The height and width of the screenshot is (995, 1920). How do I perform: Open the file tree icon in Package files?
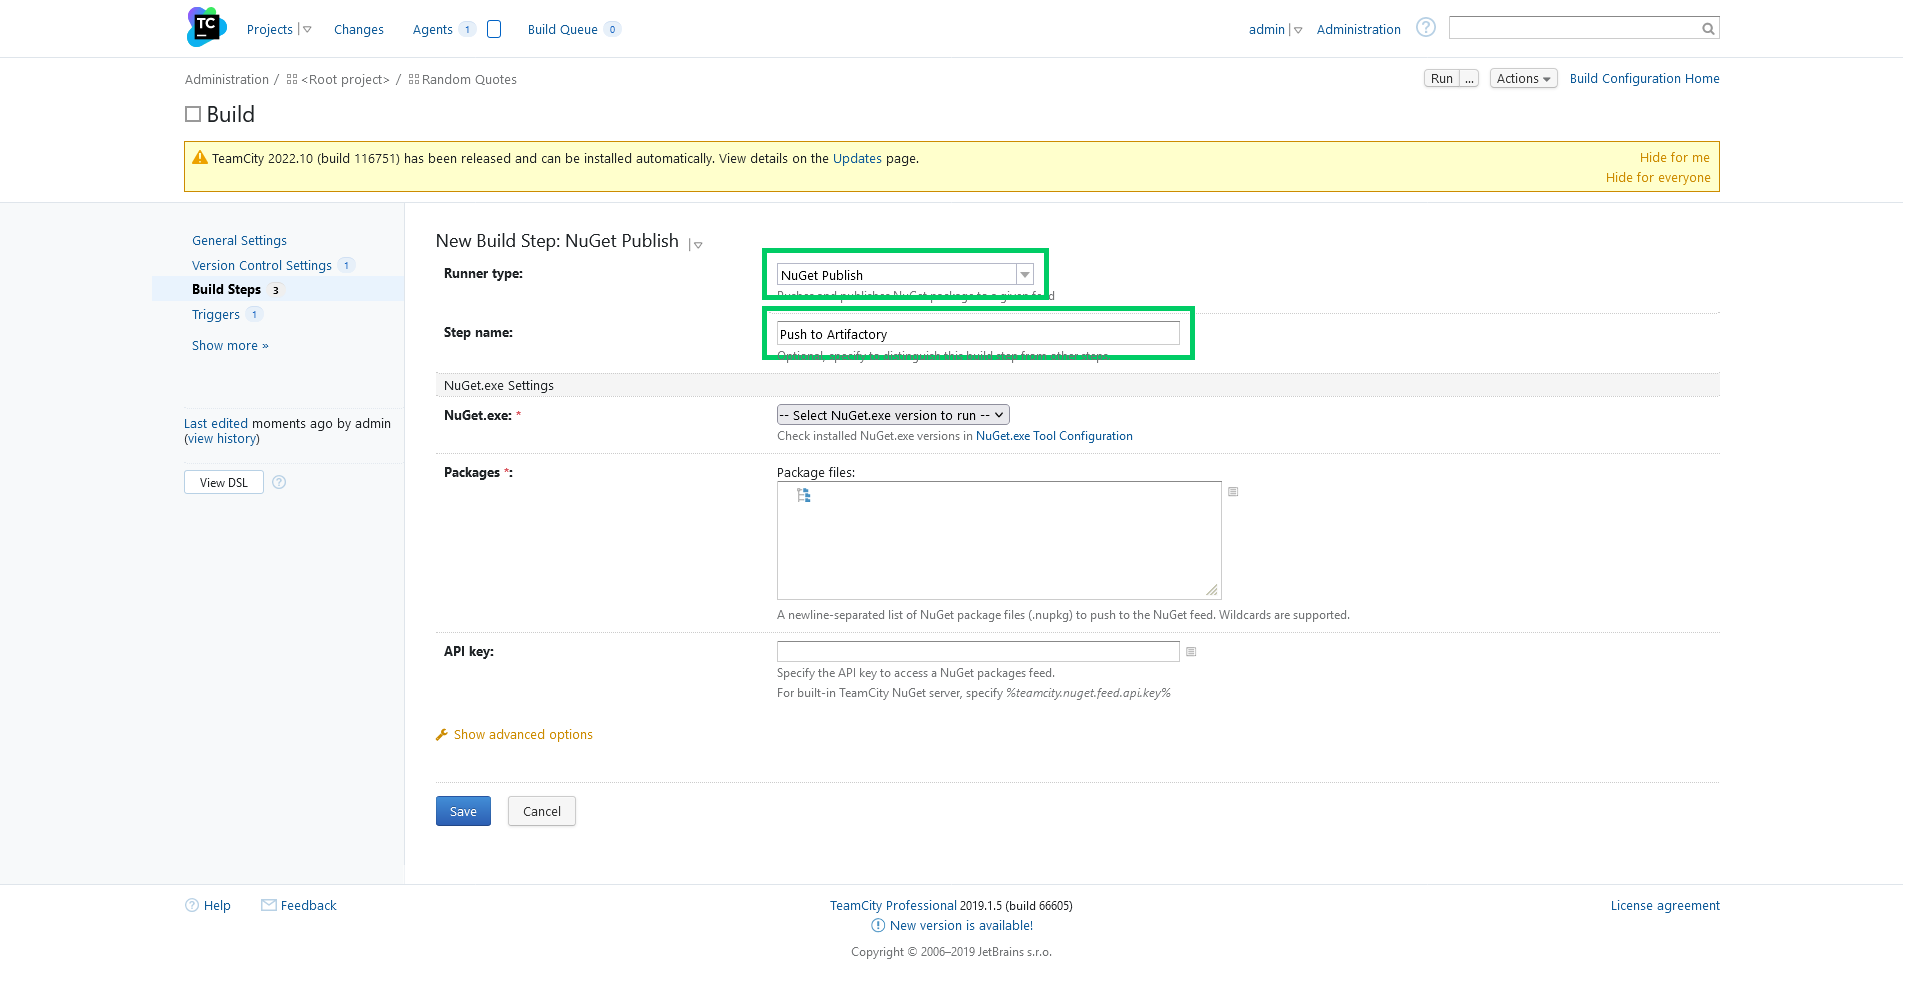(x=804, y=495)
